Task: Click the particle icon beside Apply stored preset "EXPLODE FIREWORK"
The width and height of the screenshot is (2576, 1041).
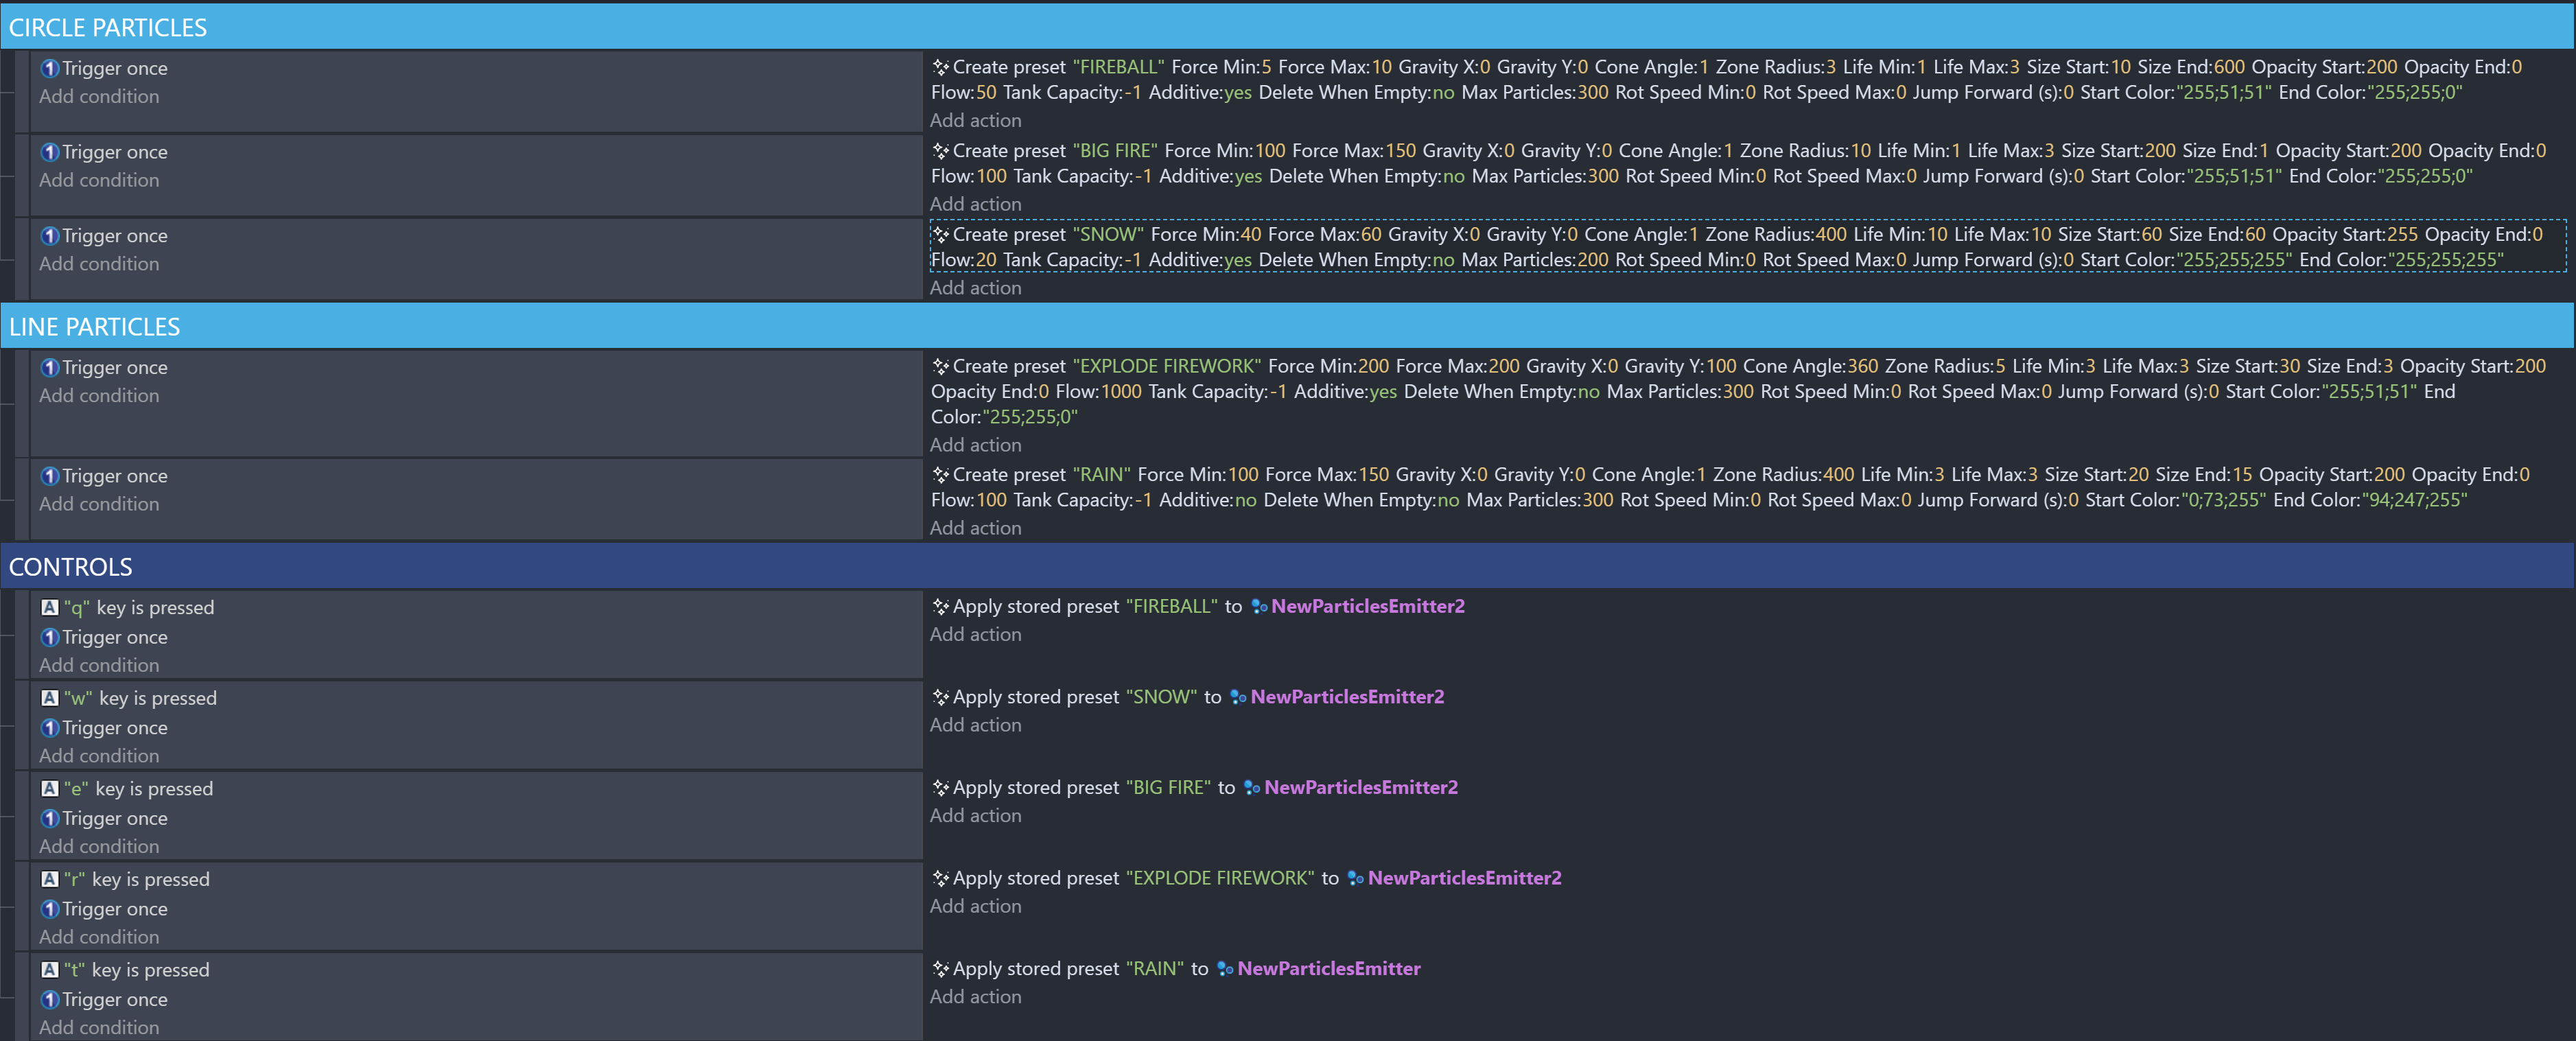Action: pos(940,878)
